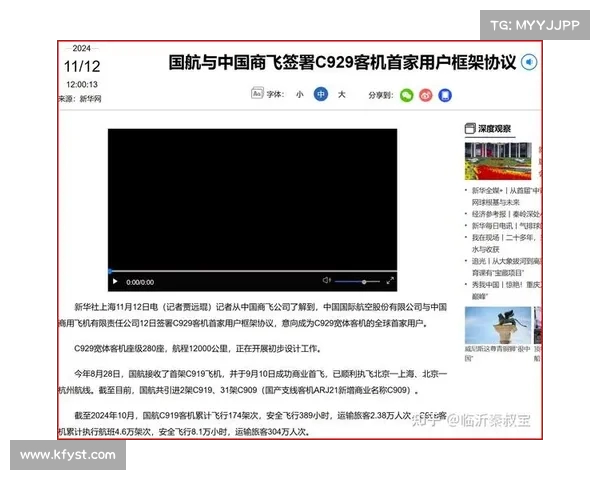Click the source label 来源：新华网
The height and width of the screenshot is (480, 600).
point(80,99)
